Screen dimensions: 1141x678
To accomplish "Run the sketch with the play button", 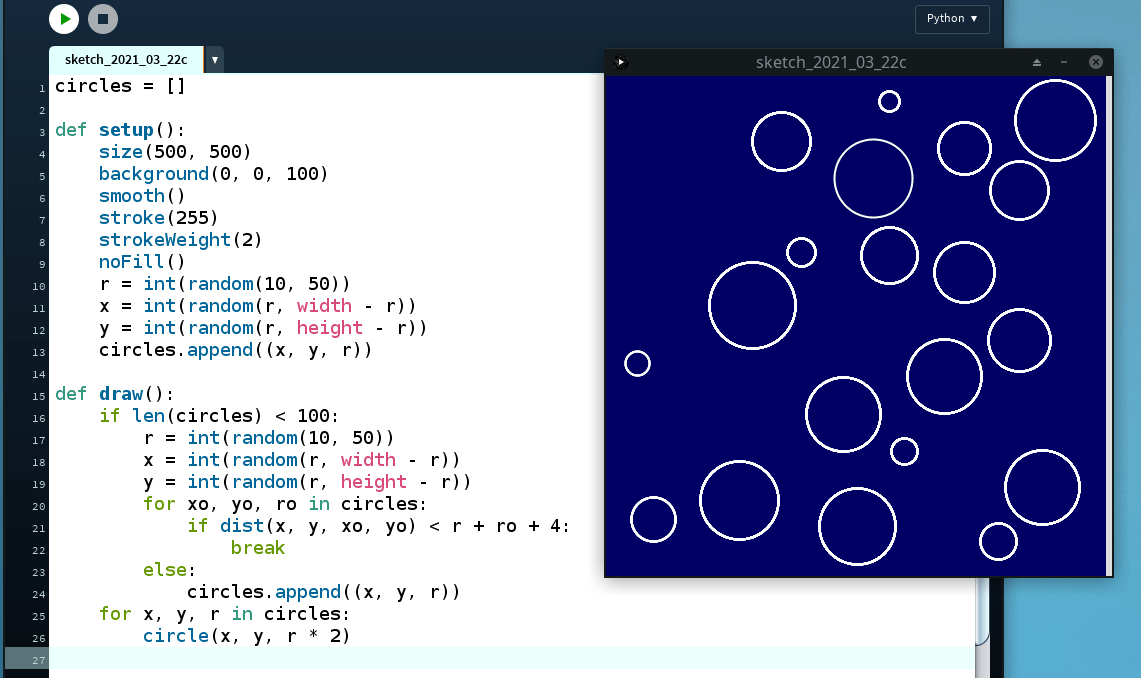I will pos(64,19).
